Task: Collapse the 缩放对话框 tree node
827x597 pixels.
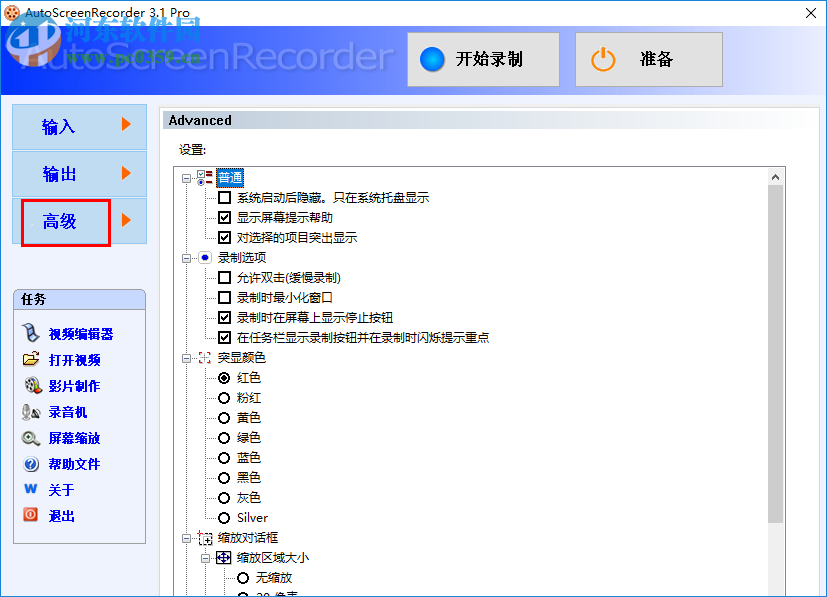Action: click(188, 537)
